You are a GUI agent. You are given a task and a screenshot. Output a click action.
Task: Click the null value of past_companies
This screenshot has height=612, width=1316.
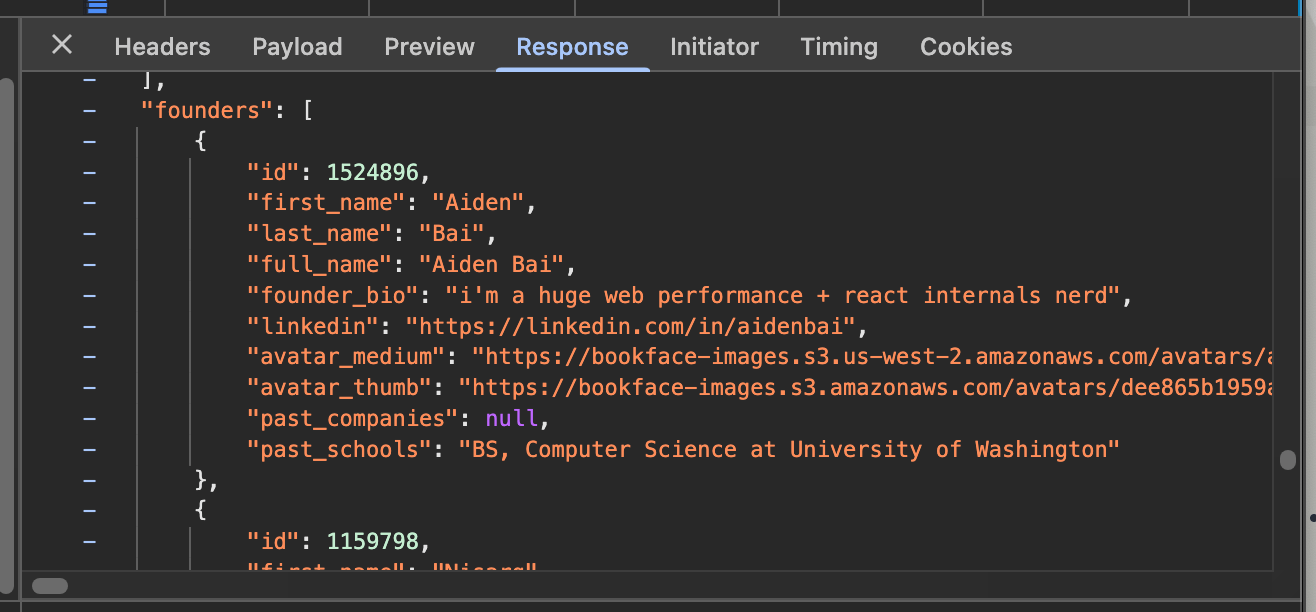(x=512, y=418)
